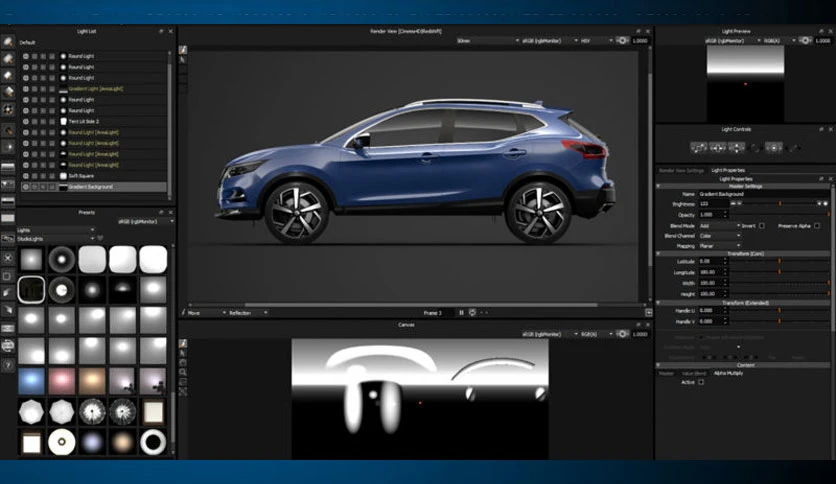Select the Gradient Background light row
836x484 pixels.
click(93, 187)
